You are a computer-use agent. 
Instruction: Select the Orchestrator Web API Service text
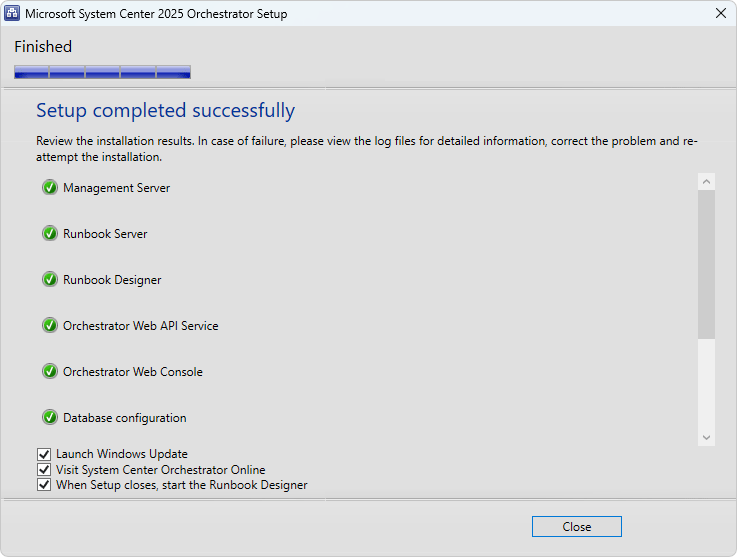click(x=141, y=326)
